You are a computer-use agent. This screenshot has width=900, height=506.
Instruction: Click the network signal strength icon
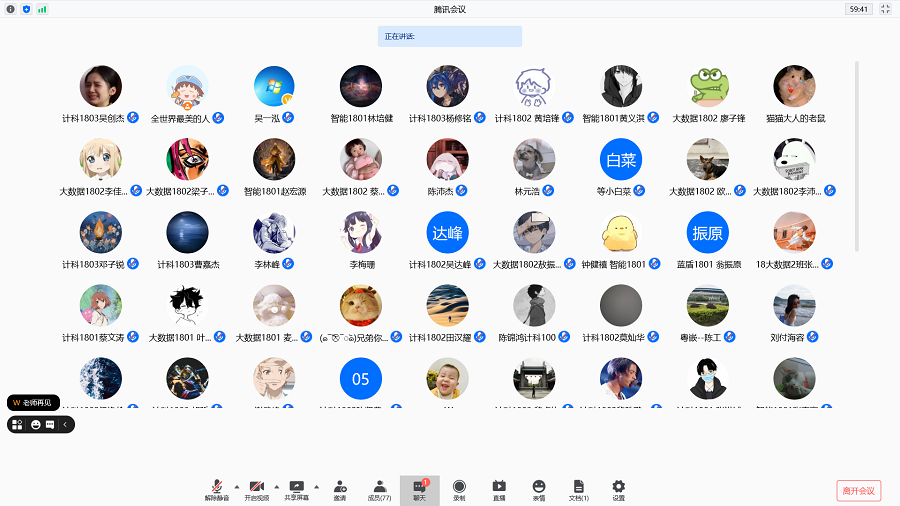coord(42,9)
